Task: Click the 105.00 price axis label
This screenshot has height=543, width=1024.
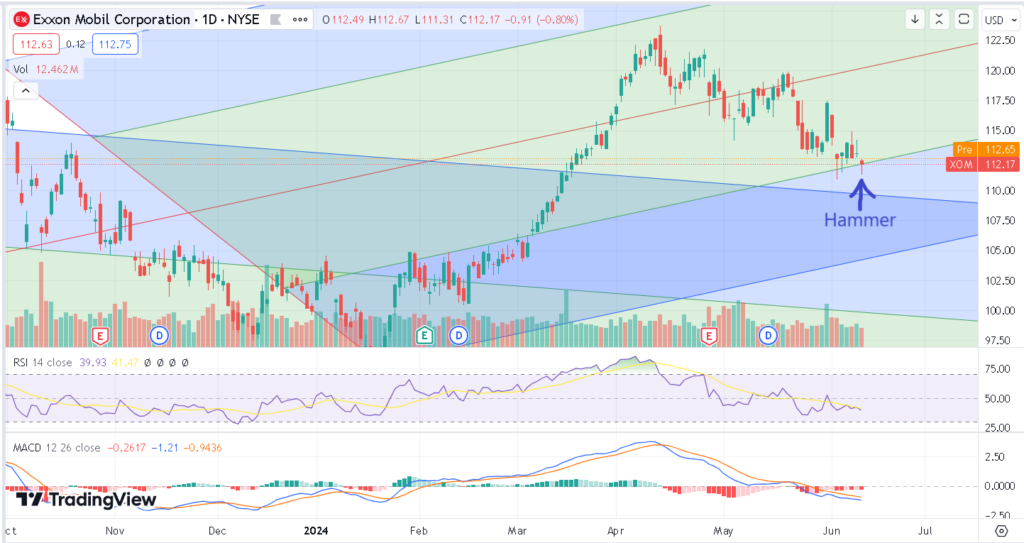Action: point(1000,250)
